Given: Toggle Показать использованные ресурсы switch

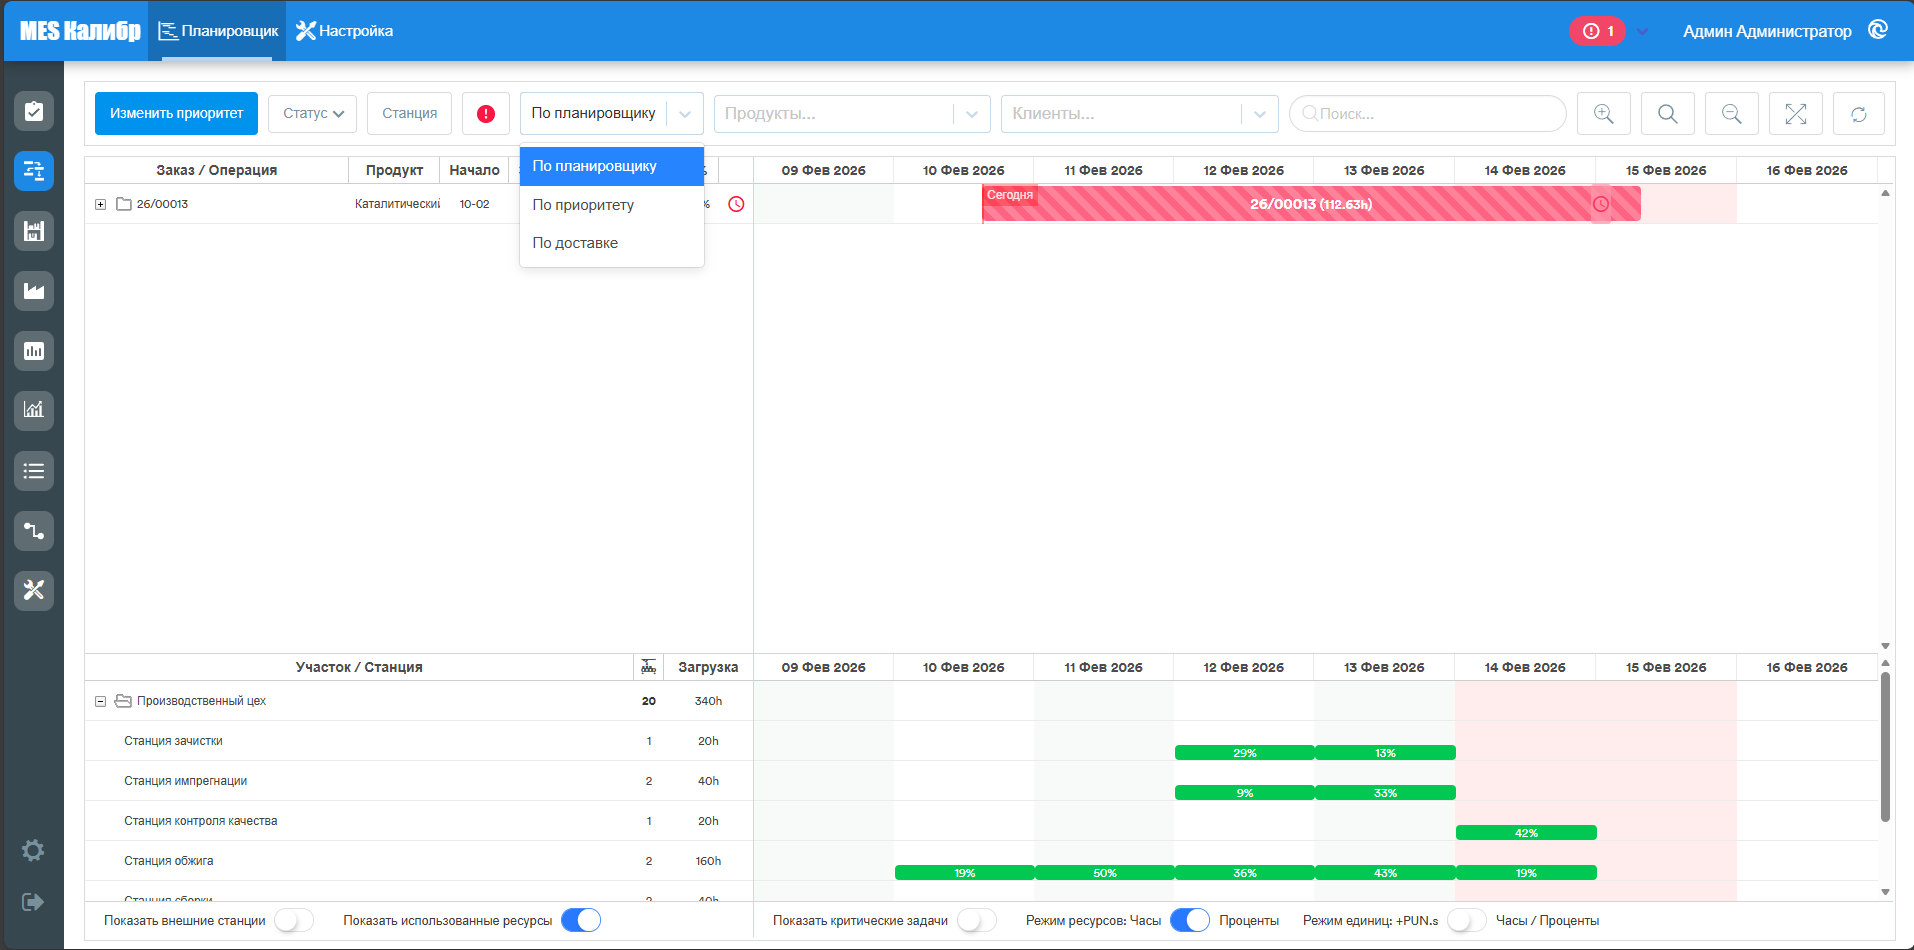Looking at the screenshot, I should click(581, 920).
